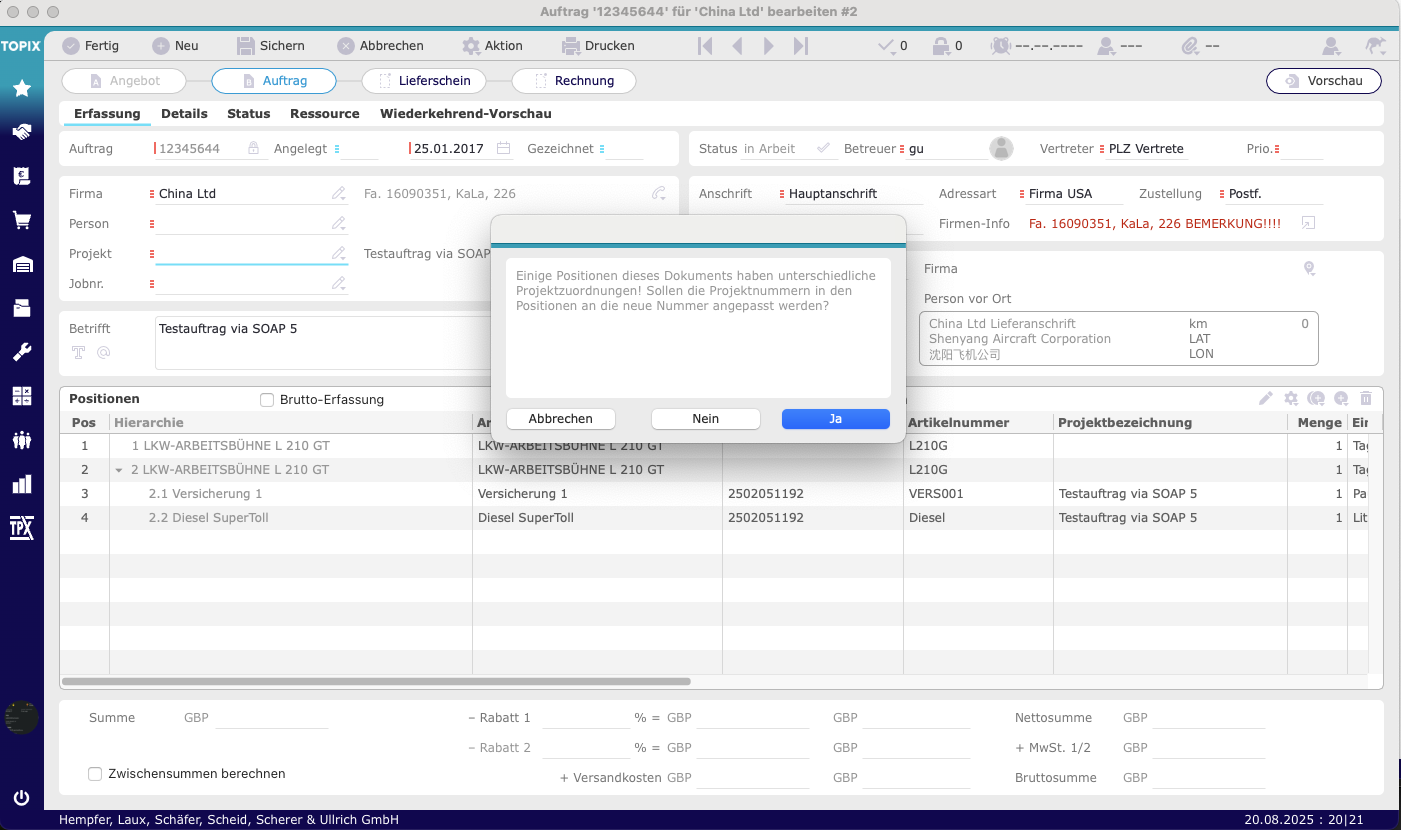This screenshot has height=830, width=1401.
Task: Enable the Brutto-Erfassung checkbox
Action: [267, 400]
